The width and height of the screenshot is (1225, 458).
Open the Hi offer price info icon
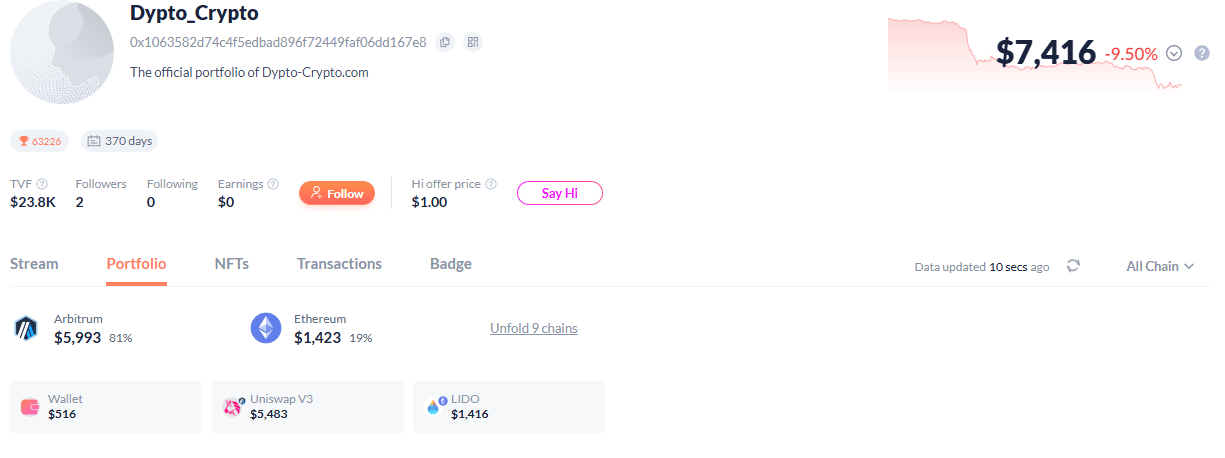(x=491, y=184)
